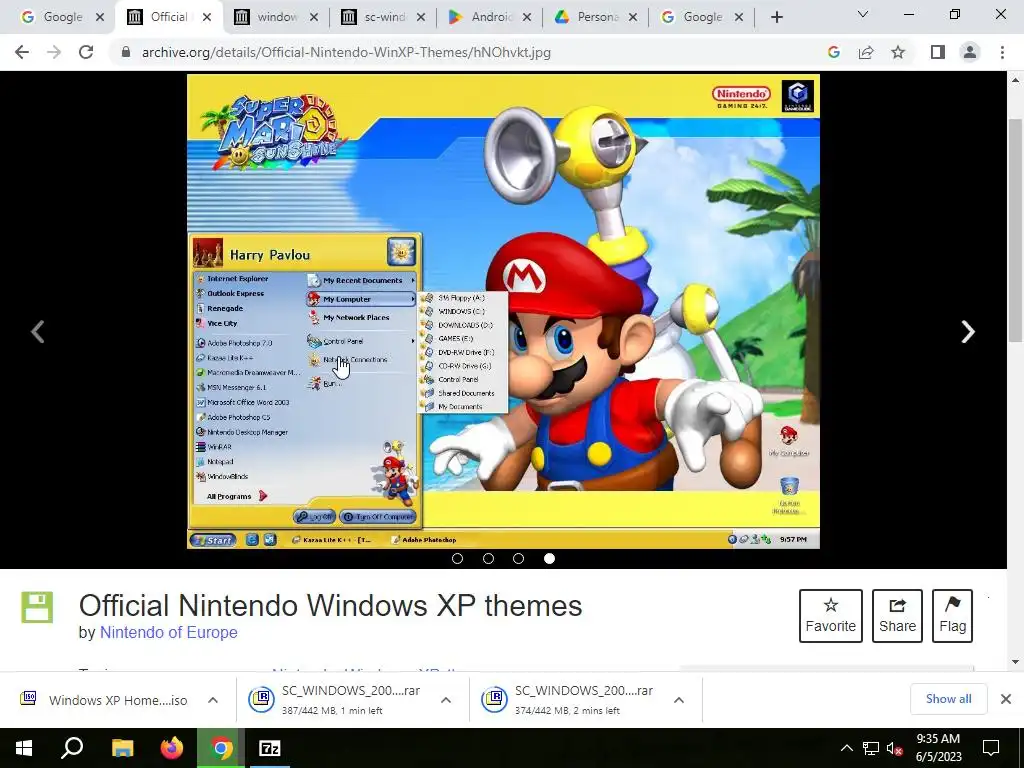Show hidden system tray icons

[x=846, y=748]
